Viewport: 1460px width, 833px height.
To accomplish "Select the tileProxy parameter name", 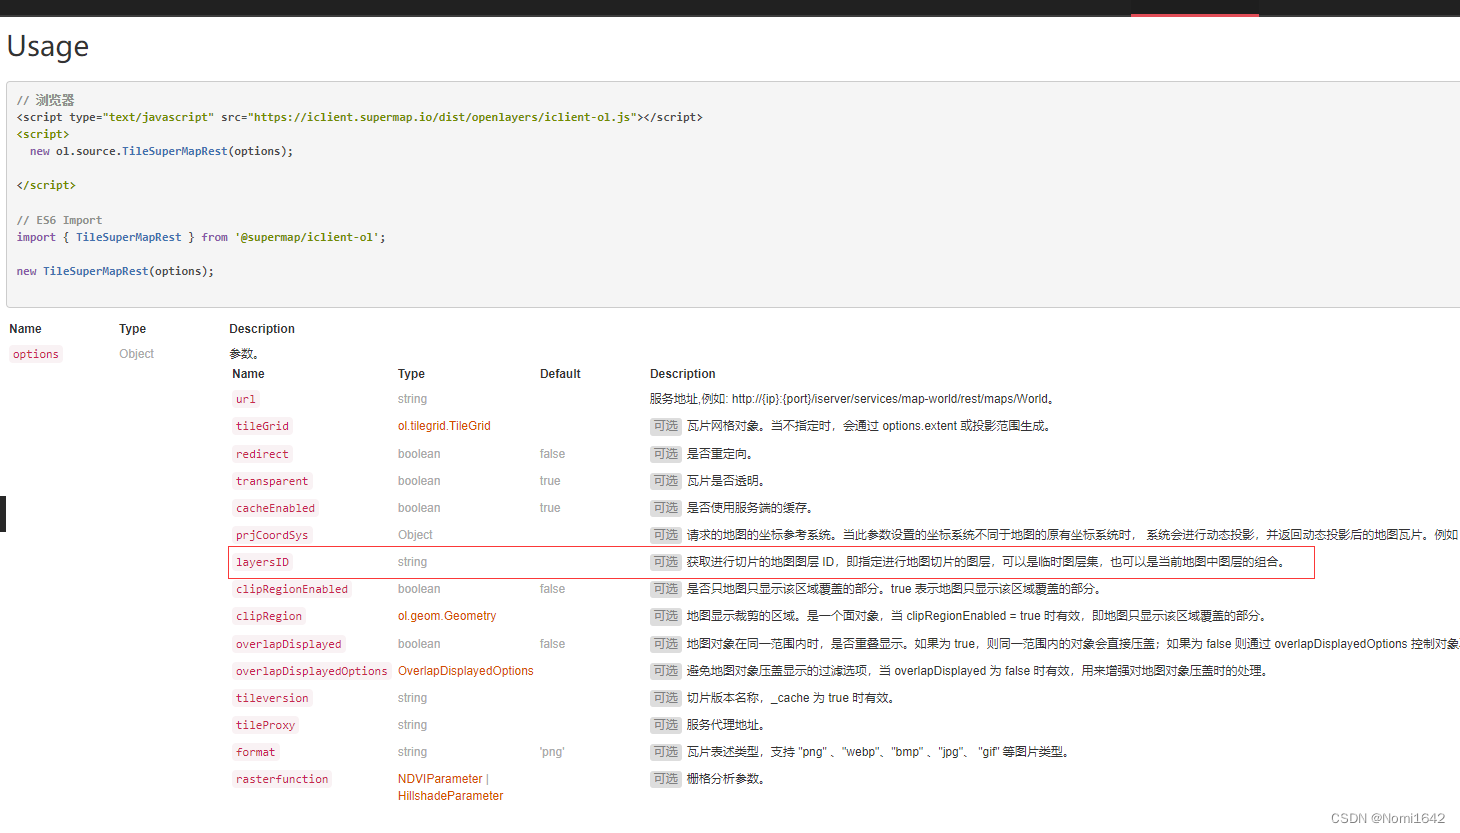I will coord(265,725).
